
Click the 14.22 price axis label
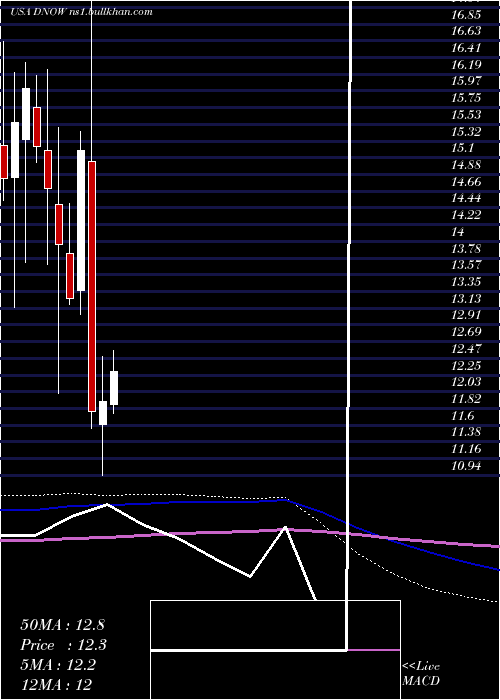pos(466,215)
